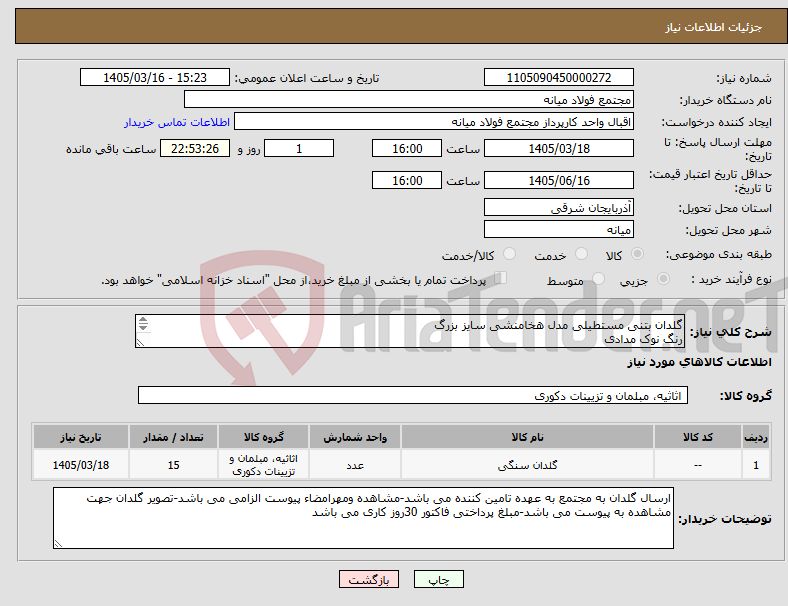788x606 pixels.
Task: Click the remaining time field 22:53:26
Action: (x=195, y=149)
